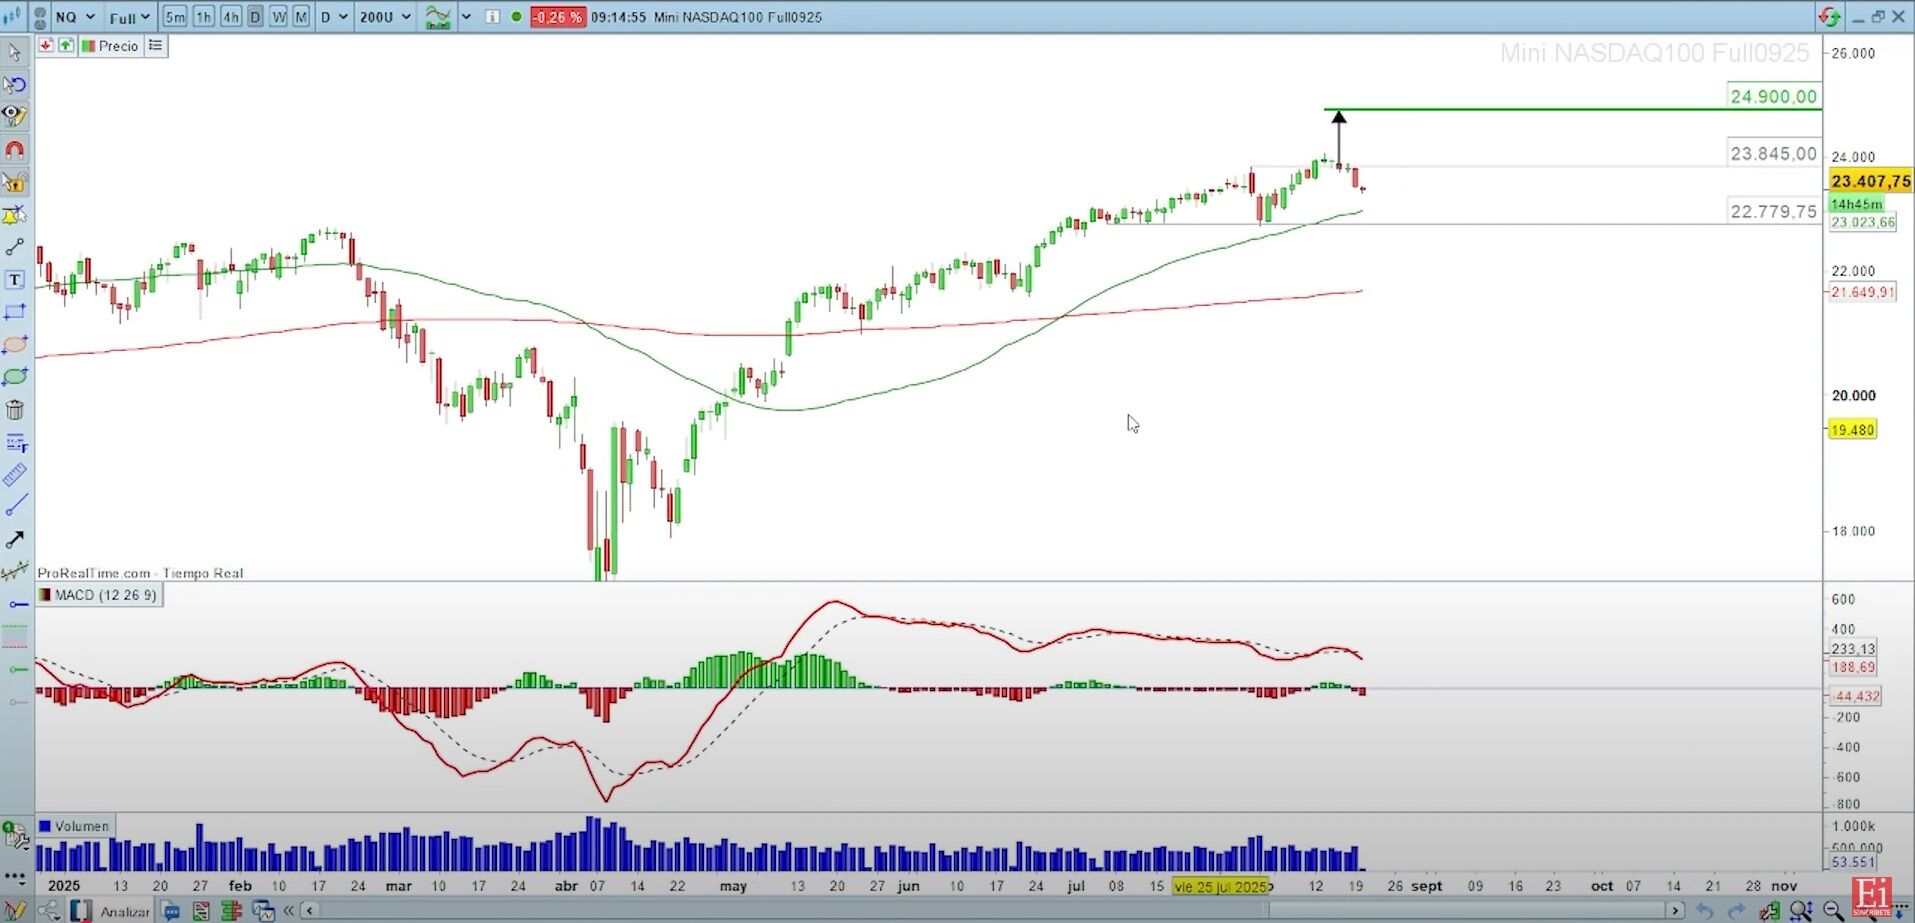Select the arrow cursor tool
1915x923 pixels.
click(x=15, y=52)
